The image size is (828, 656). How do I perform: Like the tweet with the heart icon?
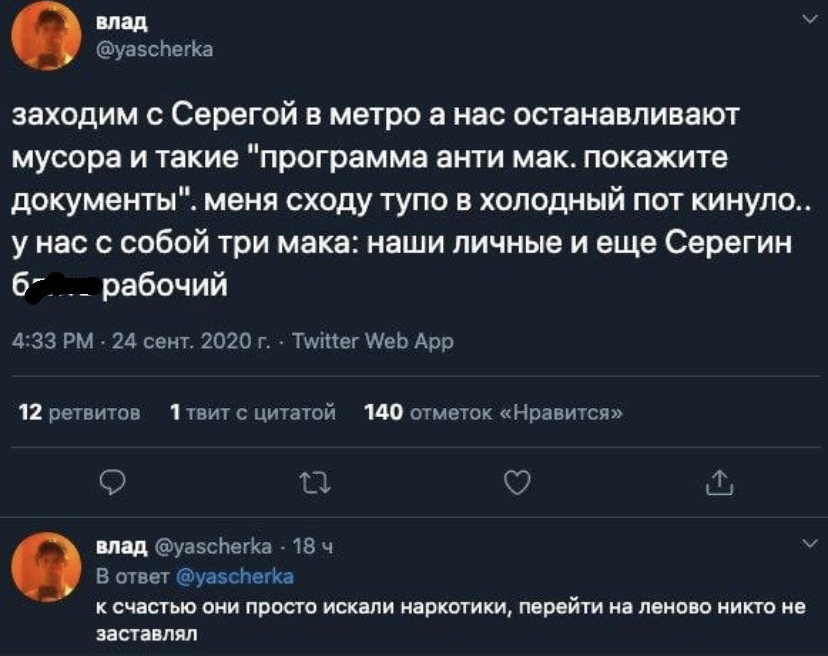[x=516, y=484]
